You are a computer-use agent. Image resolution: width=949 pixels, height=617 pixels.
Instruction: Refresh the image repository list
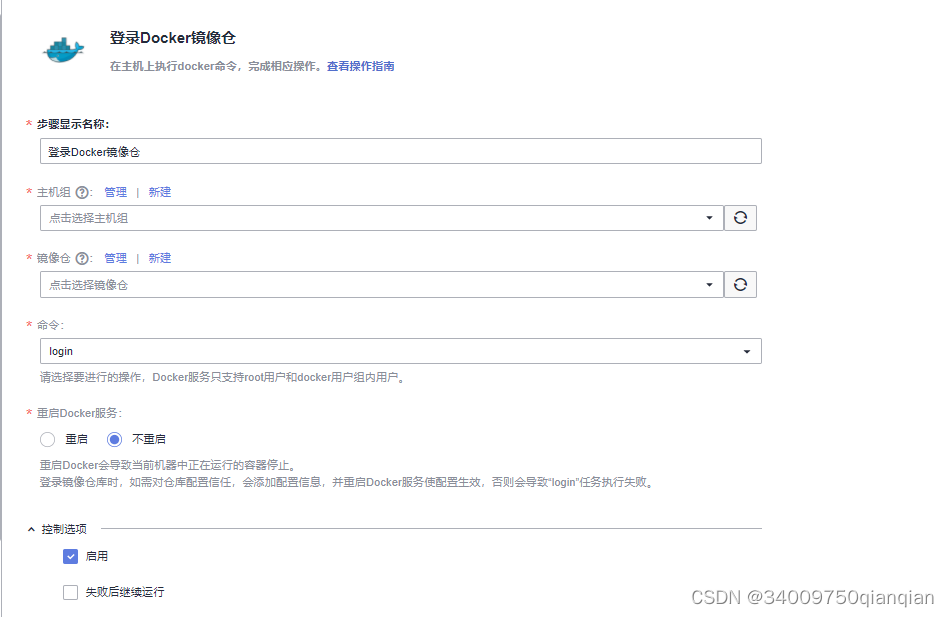[x=740, y=285]
